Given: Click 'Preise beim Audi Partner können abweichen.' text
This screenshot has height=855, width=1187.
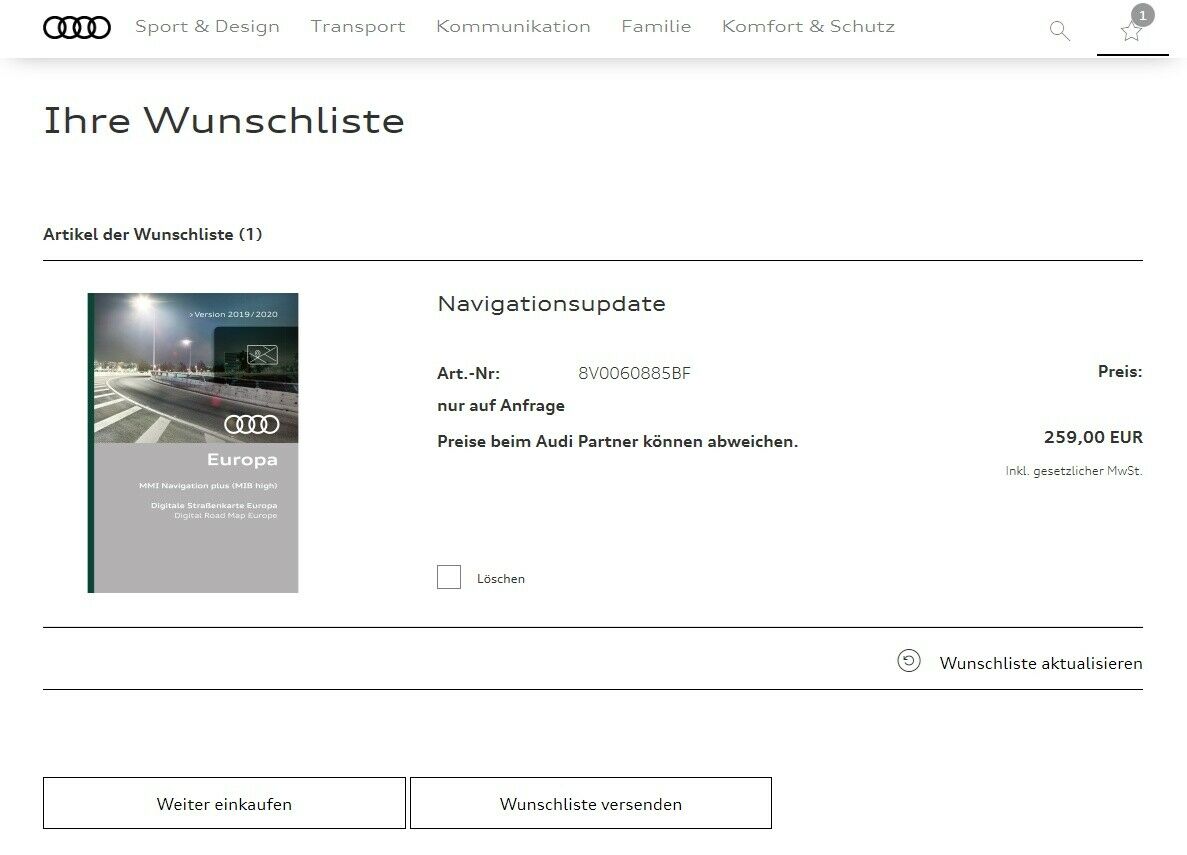Looking at the screenshot, I should [x=618, y=442].
